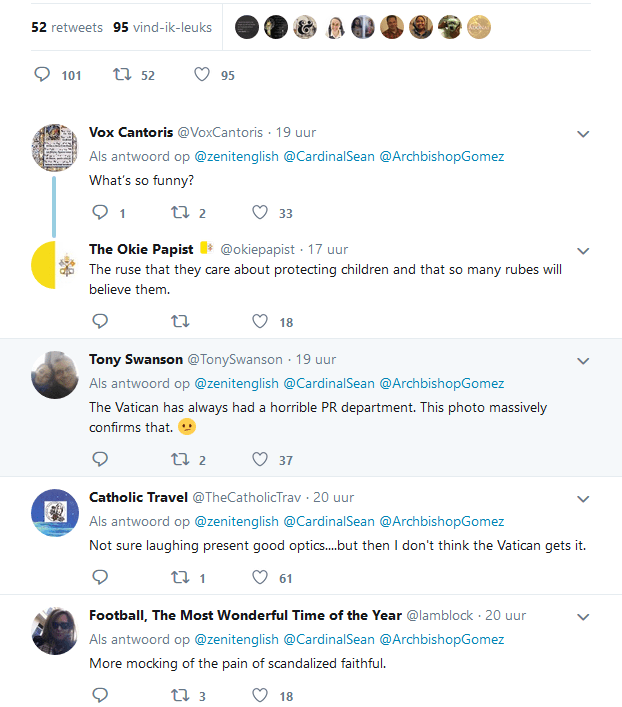
Task: Retweet The Okie Papist tweet
Action: (x=180, y=321)
